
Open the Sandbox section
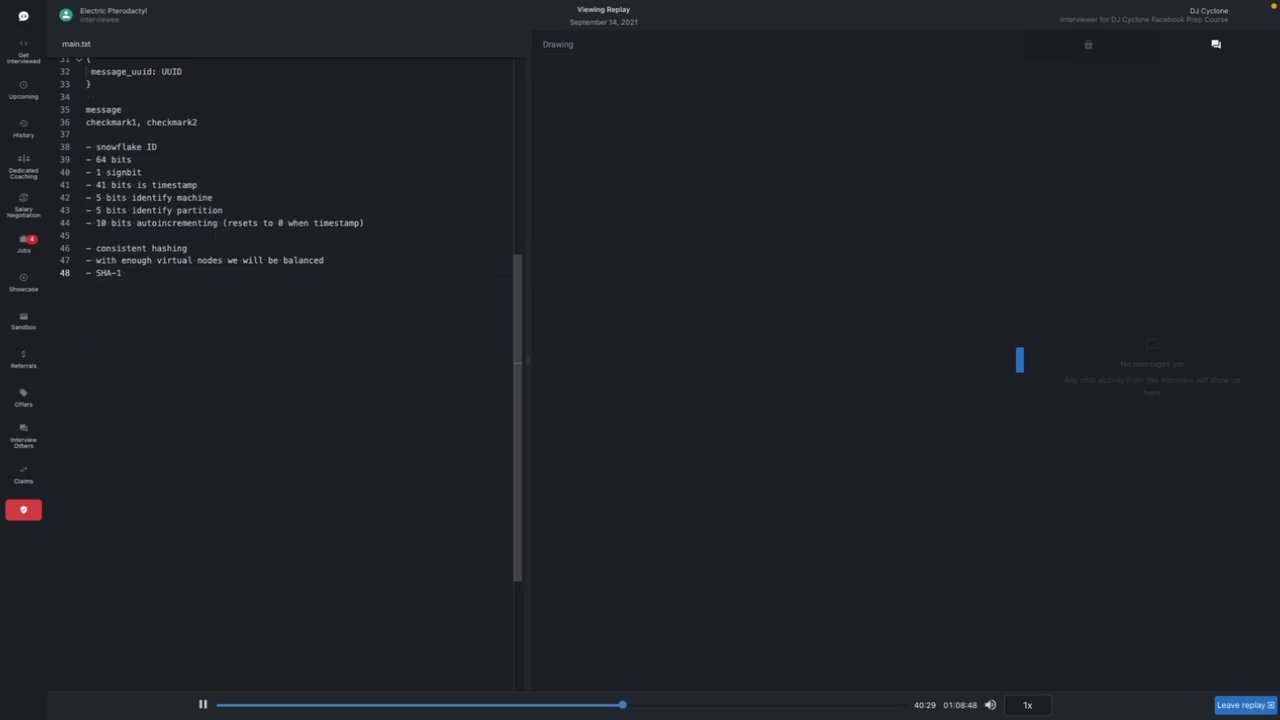(x=23, y=321)
